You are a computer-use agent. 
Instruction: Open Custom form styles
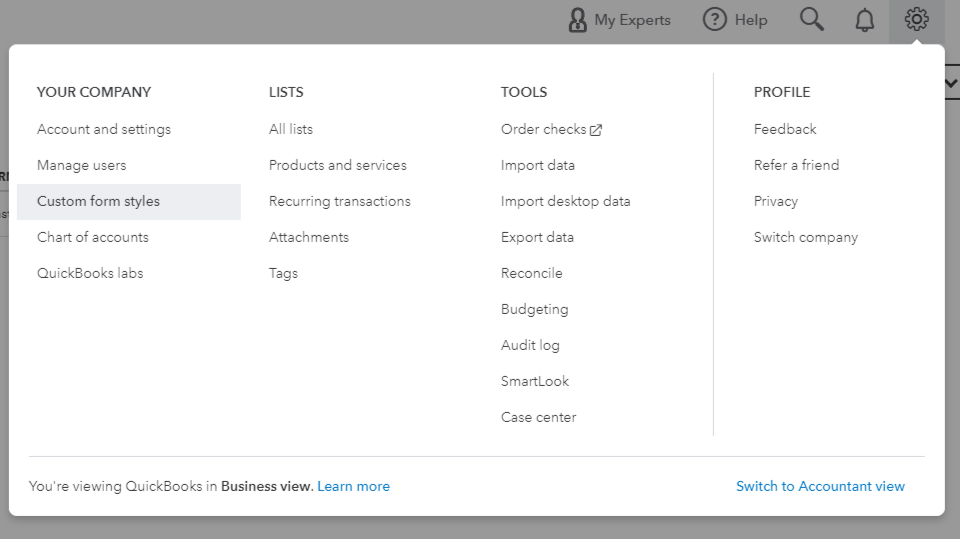pos(98,201)
